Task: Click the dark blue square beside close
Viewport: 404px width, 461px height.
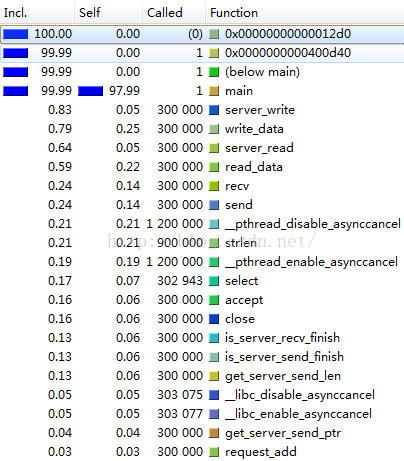Action: click(214, 319)
